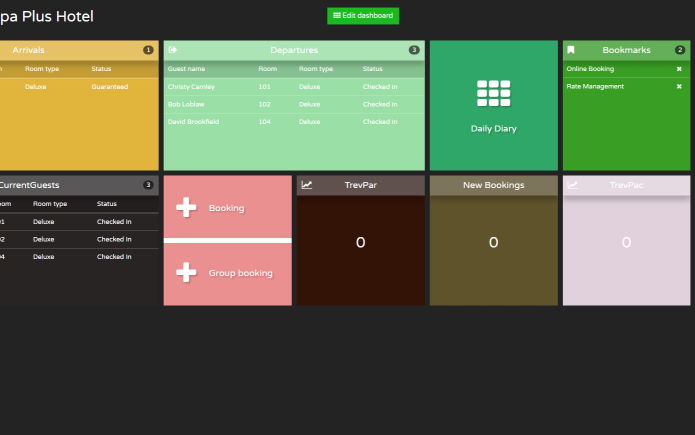
Task: Click Christy Camley's Checked In status
Action: [x=380, y=87]
